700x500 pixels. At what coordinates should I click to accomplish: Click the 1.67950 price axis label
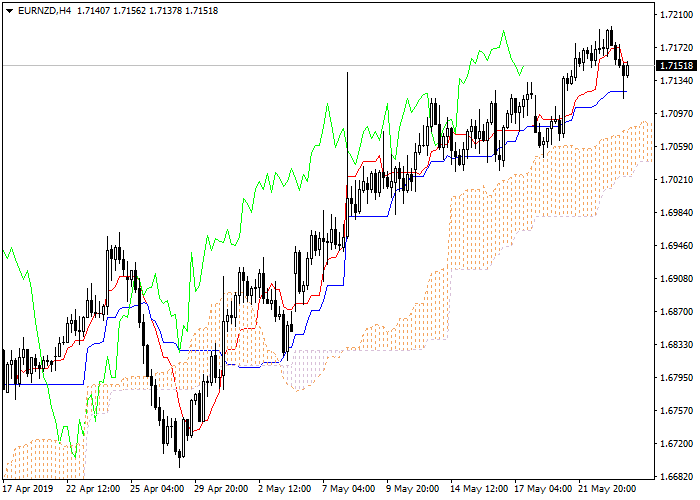[677, 378]
